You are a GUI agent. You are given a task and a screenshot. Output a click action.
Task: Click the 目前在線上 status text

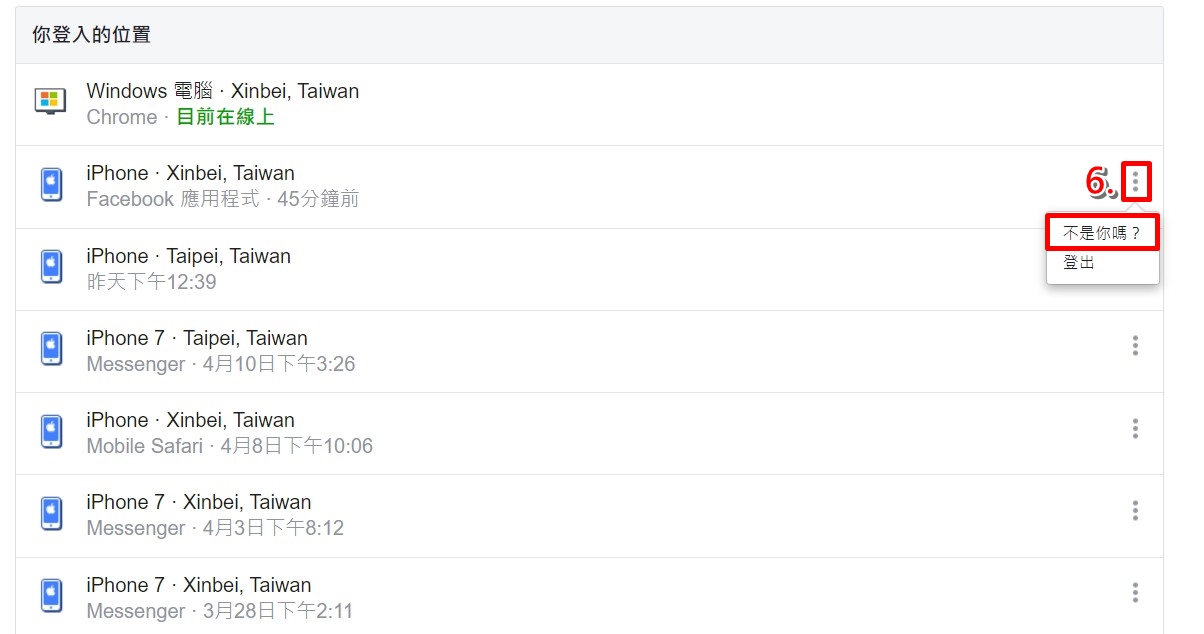pyautogui.click(x=225, y=117)
